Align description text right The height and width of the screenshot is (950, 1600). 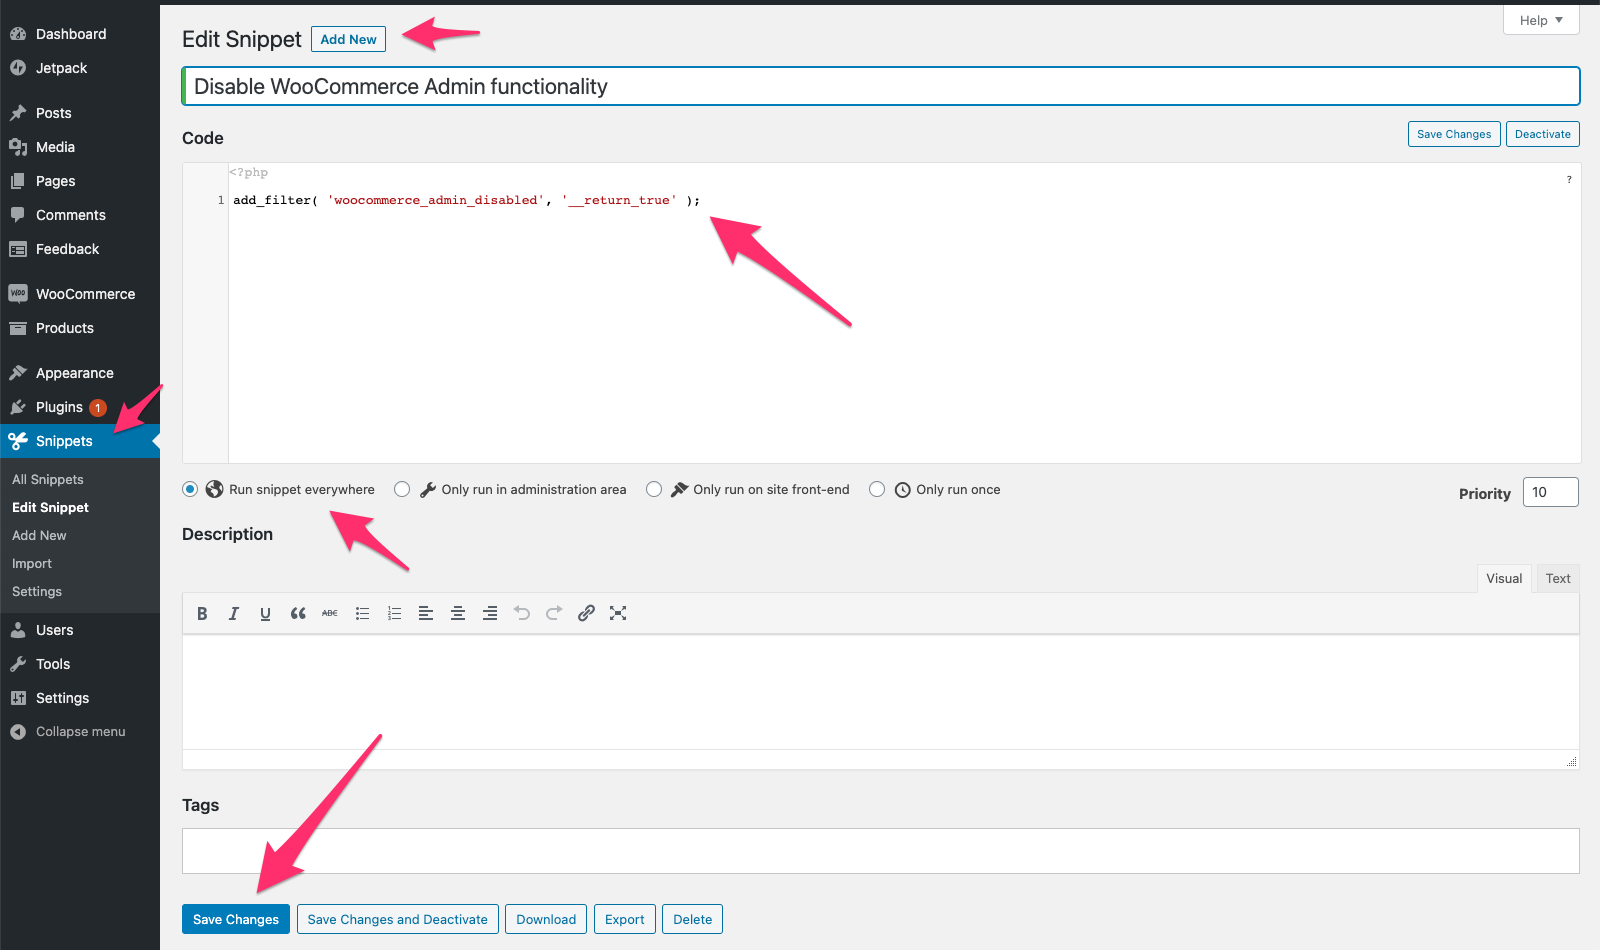(x=490, y=613)
